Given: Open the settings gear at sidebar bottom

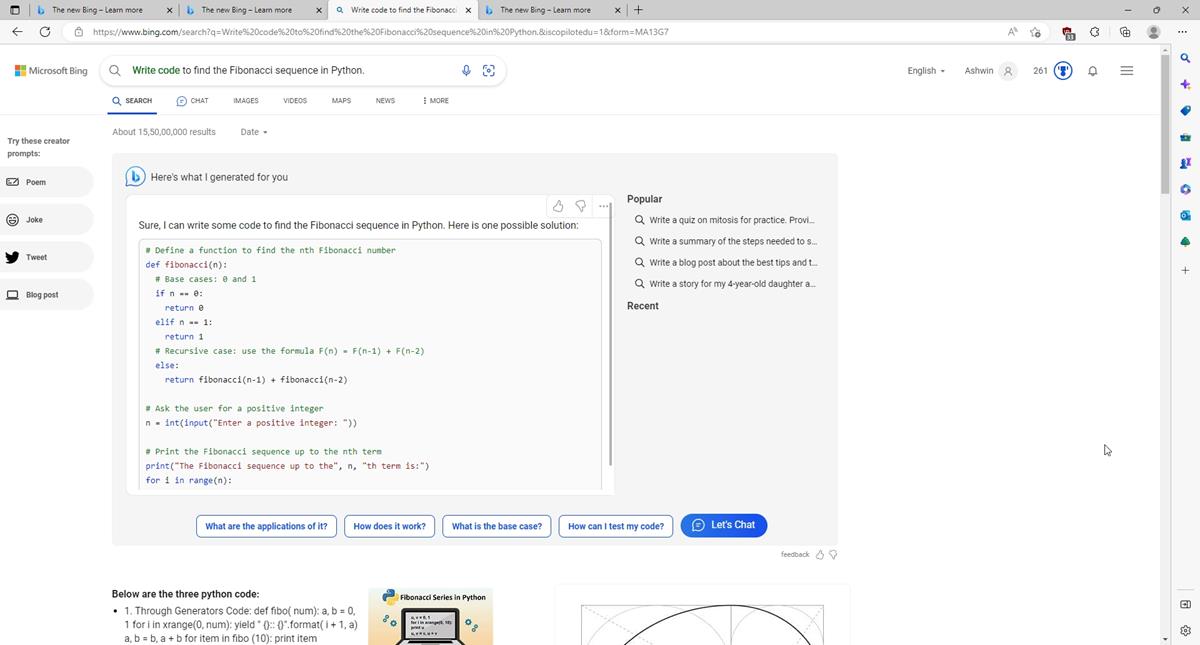Looking at the screenshot, I should (1185, 630).
